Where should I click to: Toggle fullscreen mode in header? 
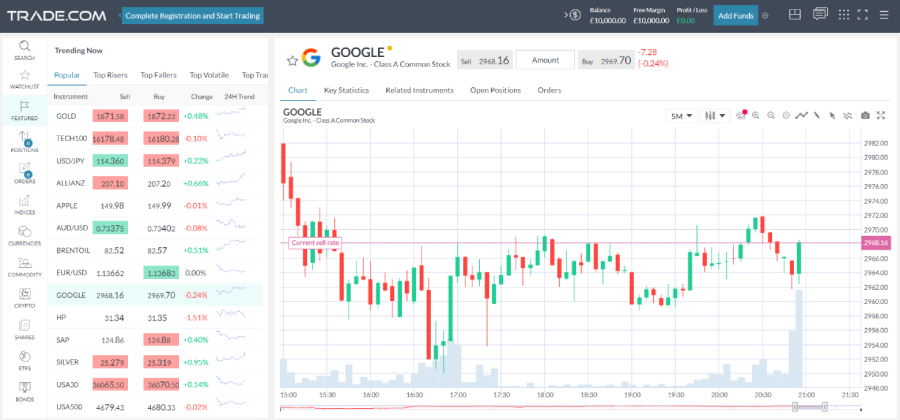(x=862, y=15)
